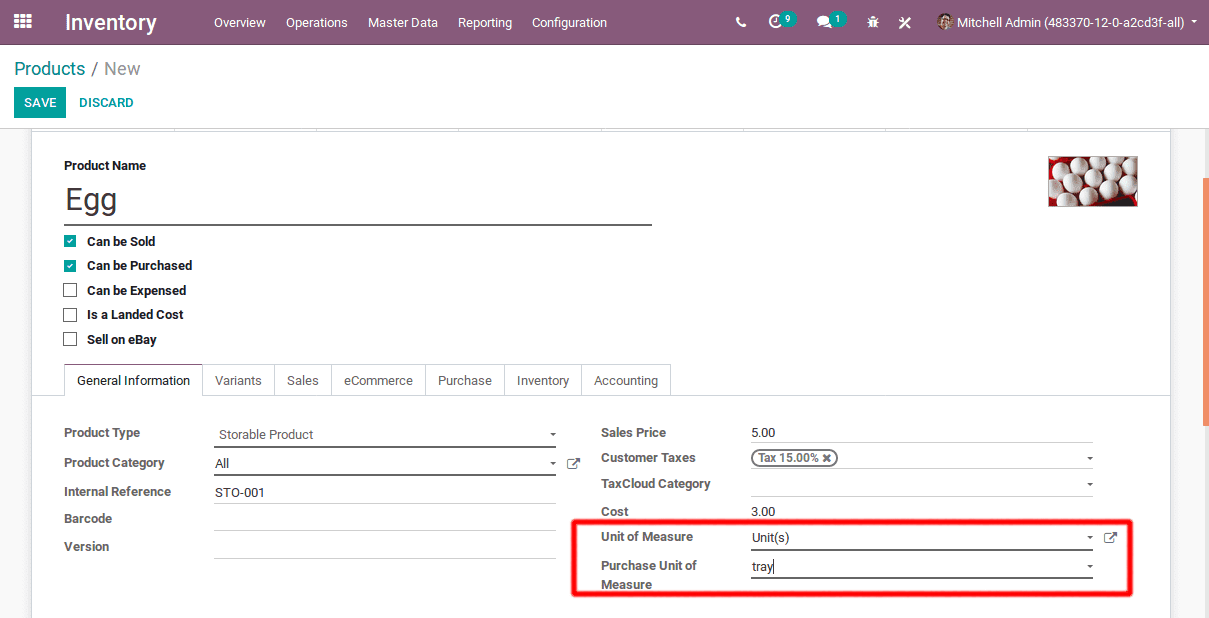1209x618 pixels.
Task: Click the Inventory app title
Action: [x=111, y=22]
